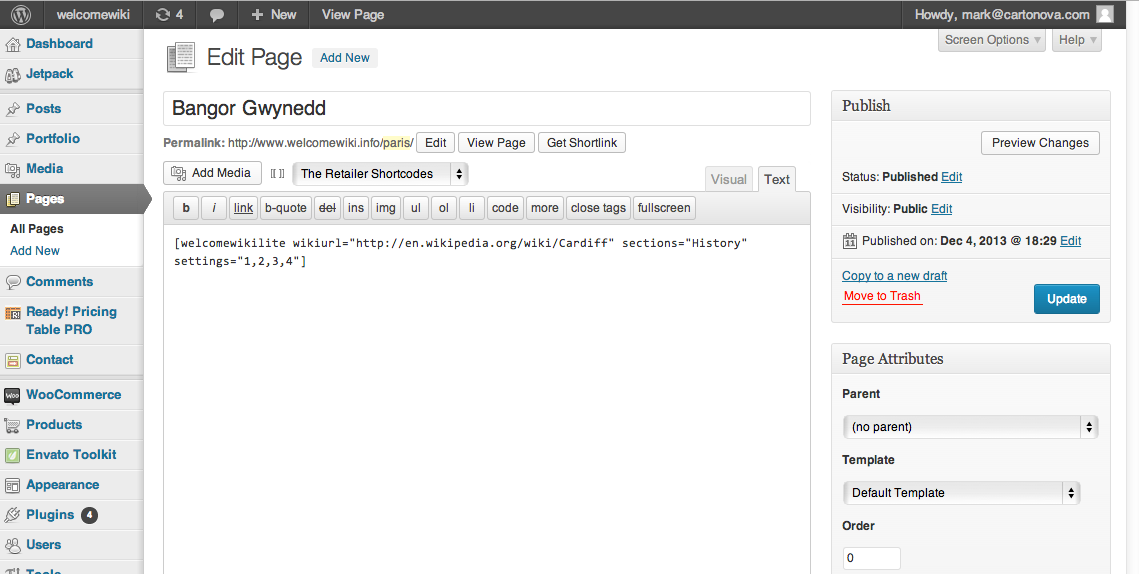The height and width of the screenshot is (574, 1139).
Task: Click the user avatar next to Howdy
Action: [1105, 15]
